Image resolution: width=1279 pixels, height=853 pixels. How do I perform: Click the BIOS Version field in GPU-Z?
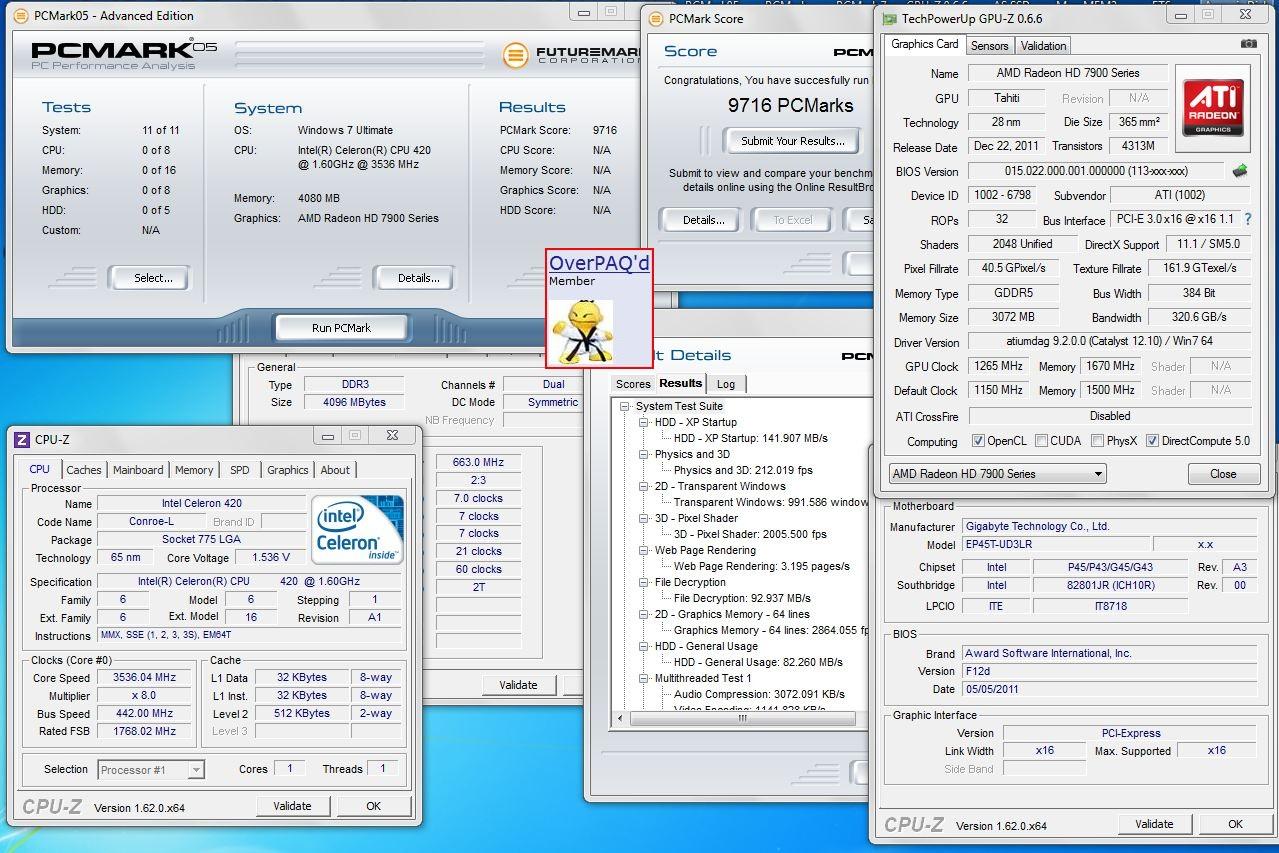[1096, 171]
